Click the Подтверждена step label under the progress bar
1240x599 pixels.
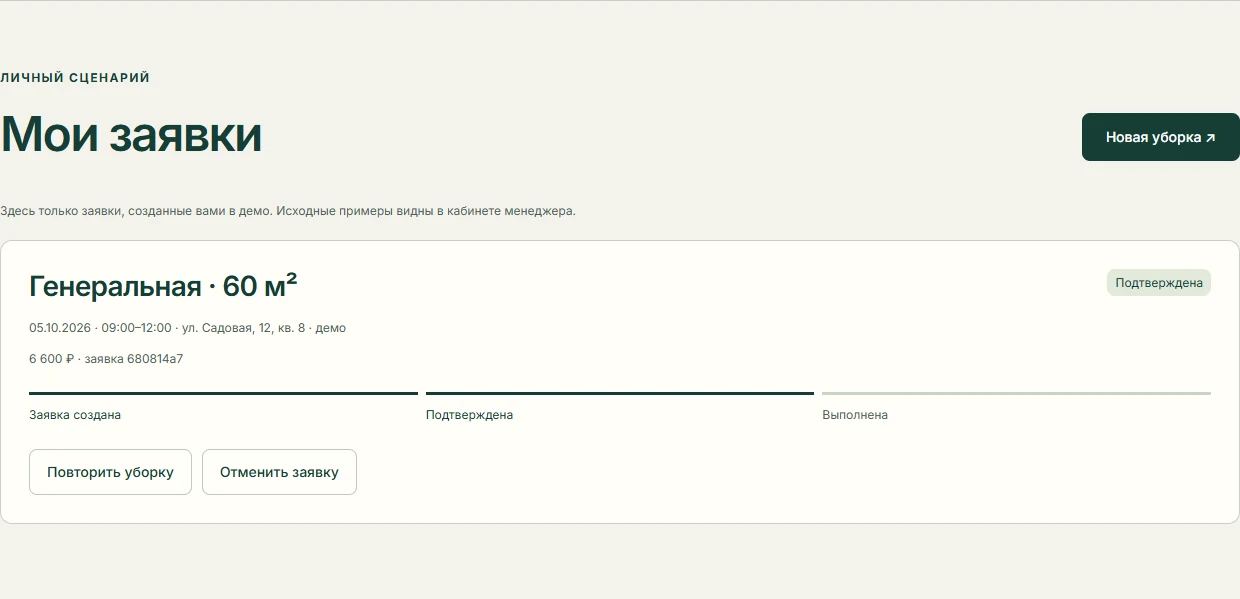tap(469, 414)
